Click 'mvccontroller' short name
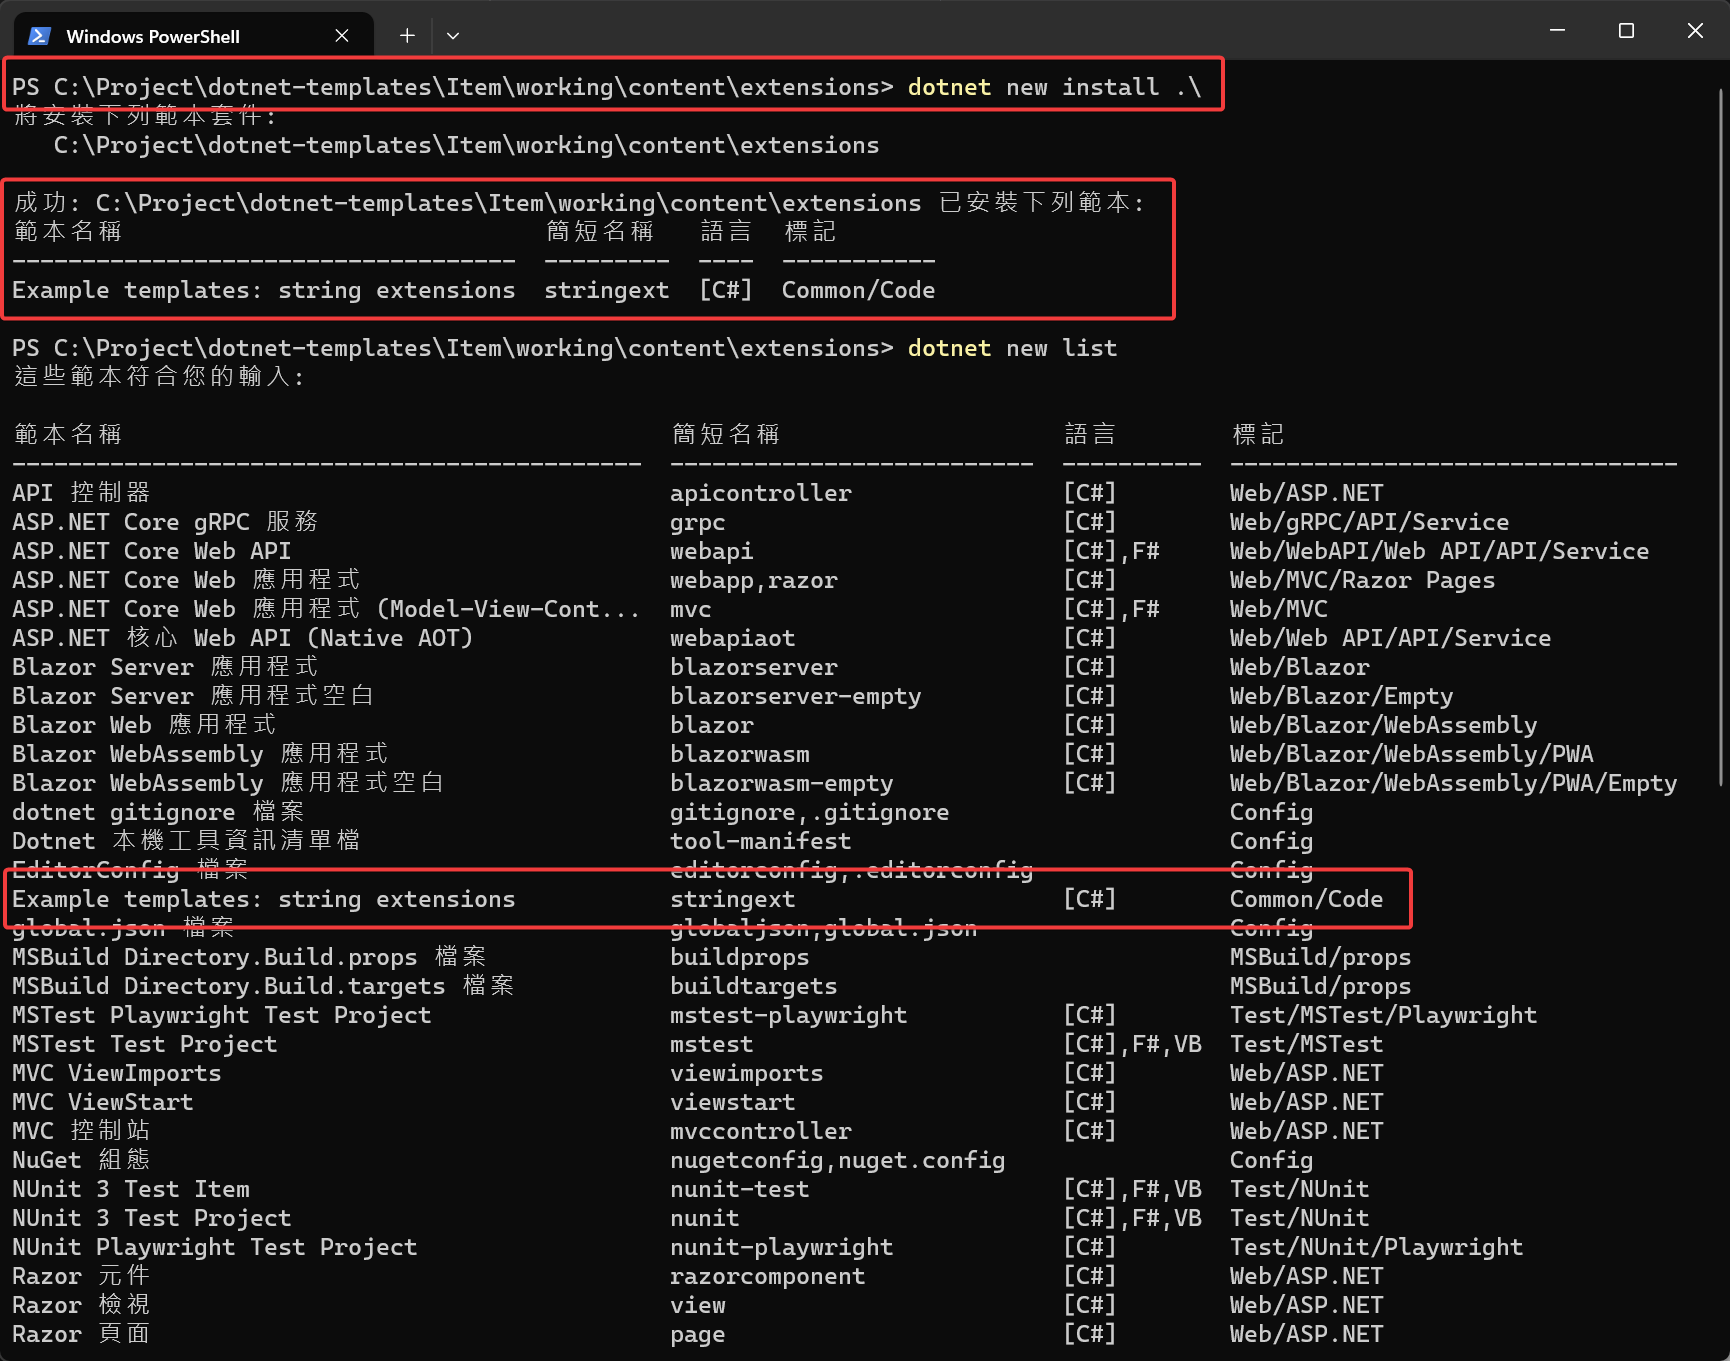Viewport: 1730px width, 1361px height. tap(761, 1131)
